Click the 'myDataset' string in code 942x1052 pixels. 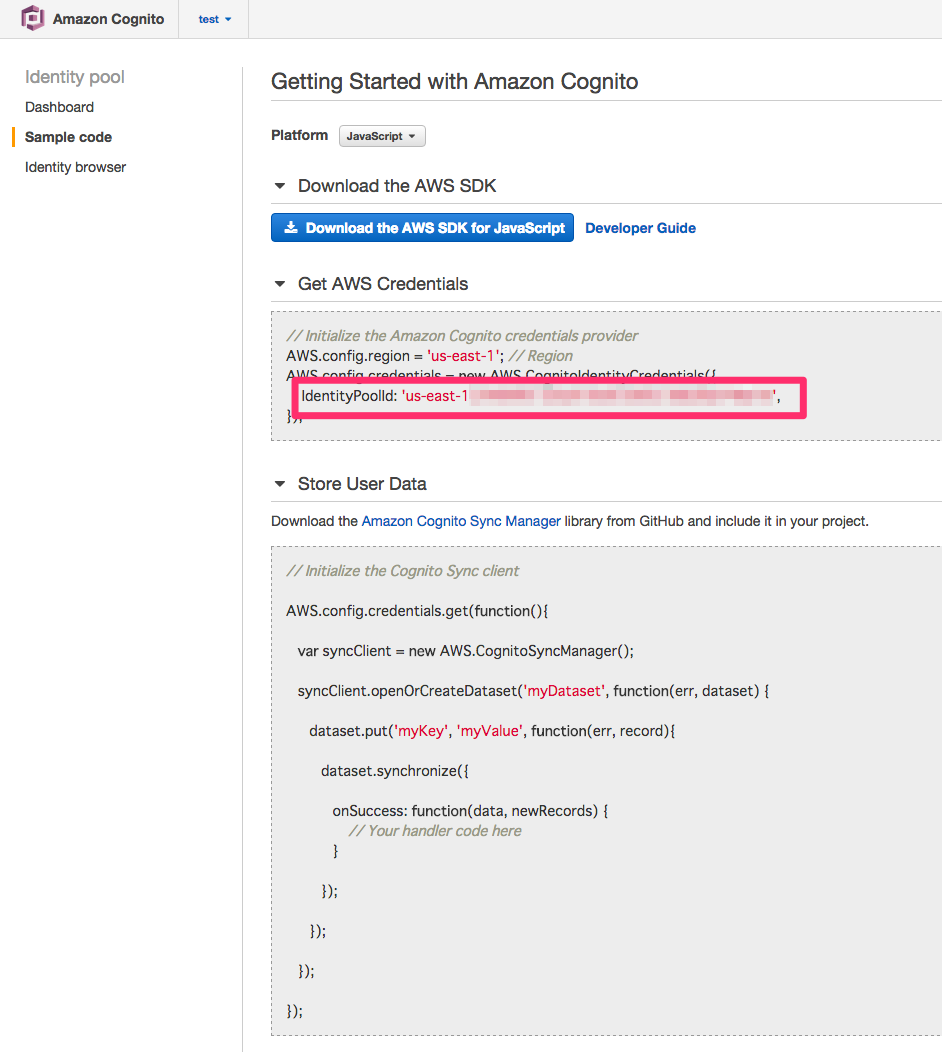564,691
